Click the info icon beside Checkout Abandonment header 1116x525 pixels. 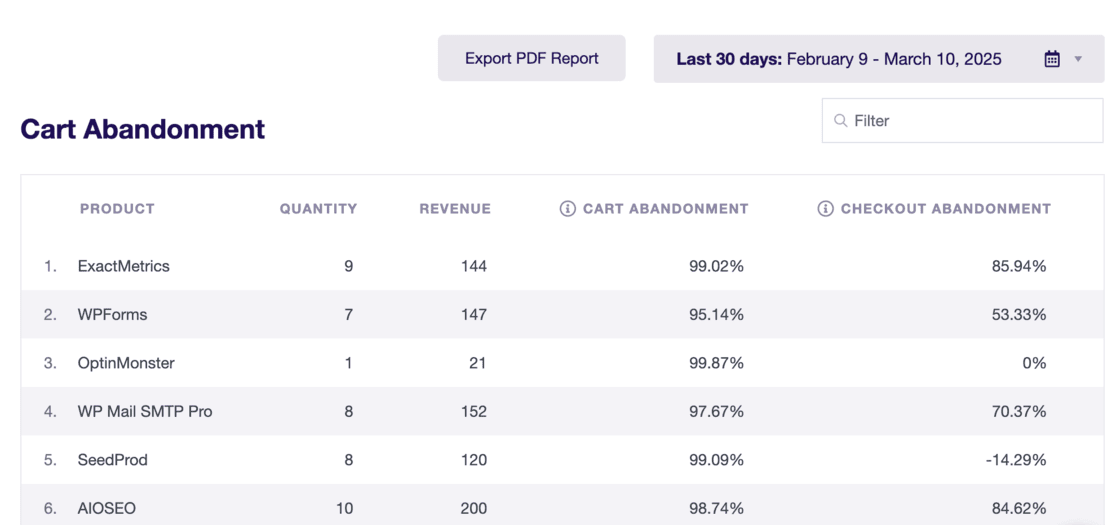click(x=825, y=208)
